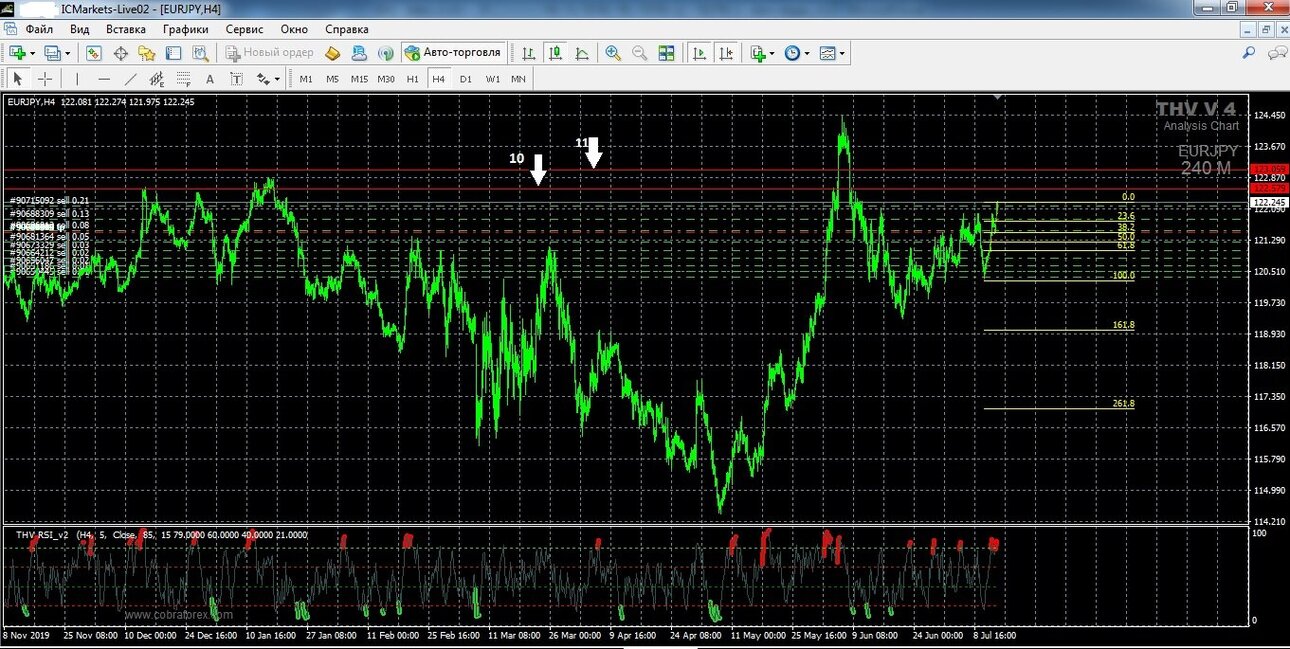Open the add indicators icon
This screenshot has height=649, width=1290.
(758, 53)
